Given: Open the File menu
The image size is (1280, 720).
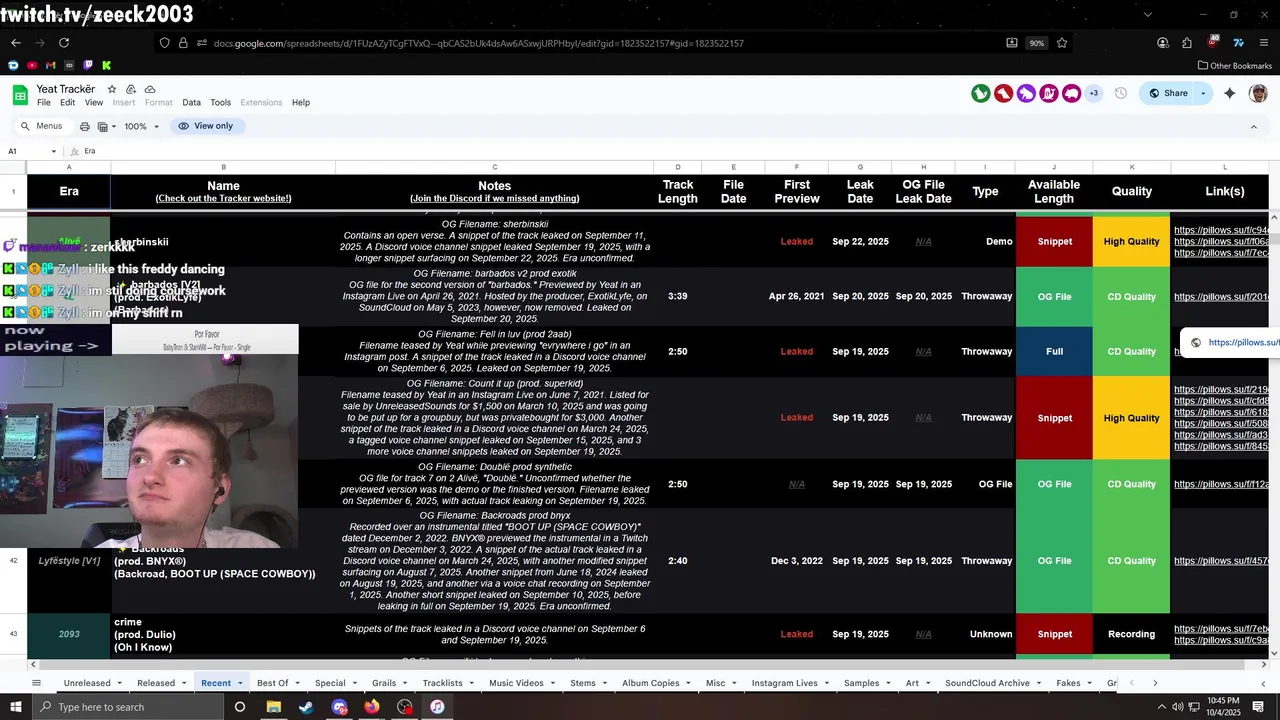Looking at the screenshot, I should (44, 102).
